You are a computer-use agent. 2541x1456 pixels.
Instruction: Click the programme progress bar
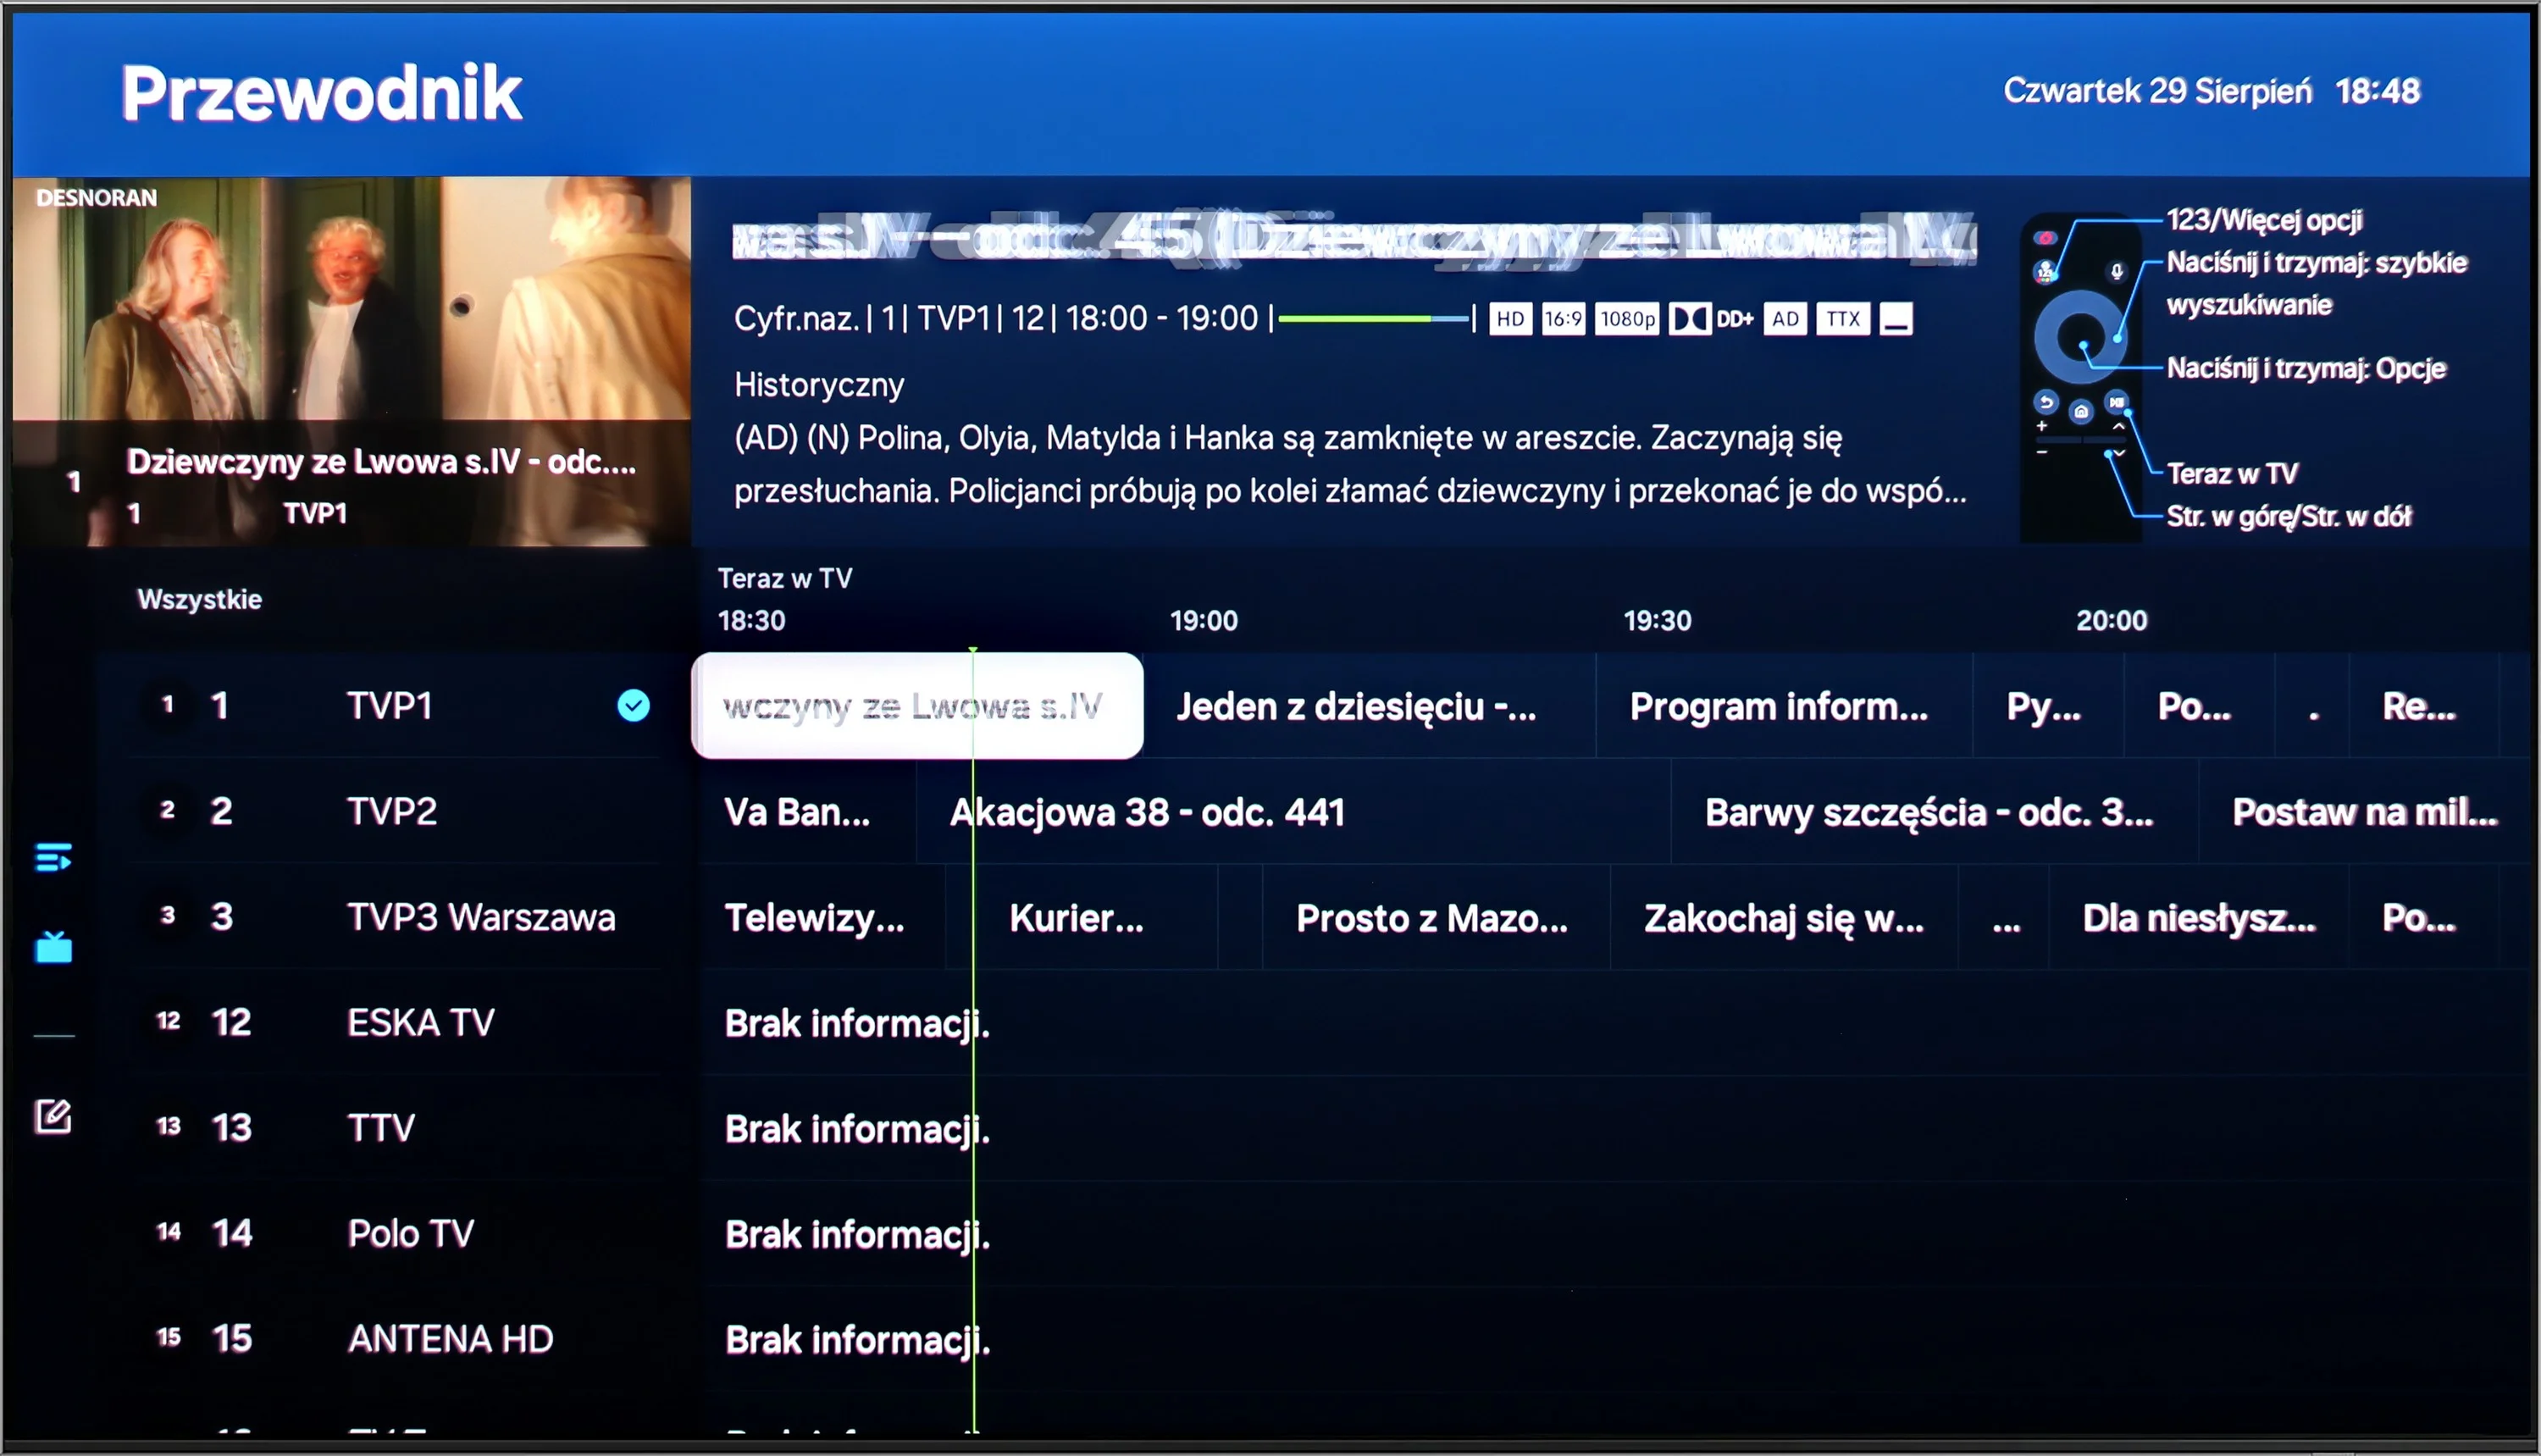click(x=1374, y=319)
